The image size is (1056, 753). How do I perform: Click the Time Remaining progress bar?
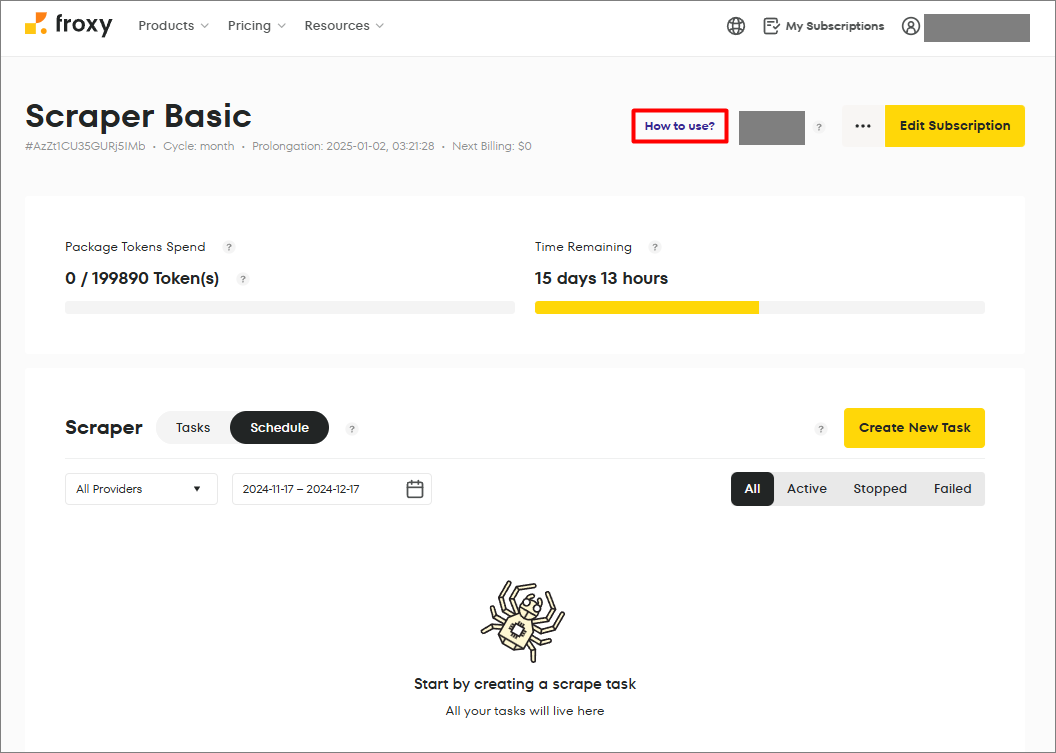click(x=760, y=308)
